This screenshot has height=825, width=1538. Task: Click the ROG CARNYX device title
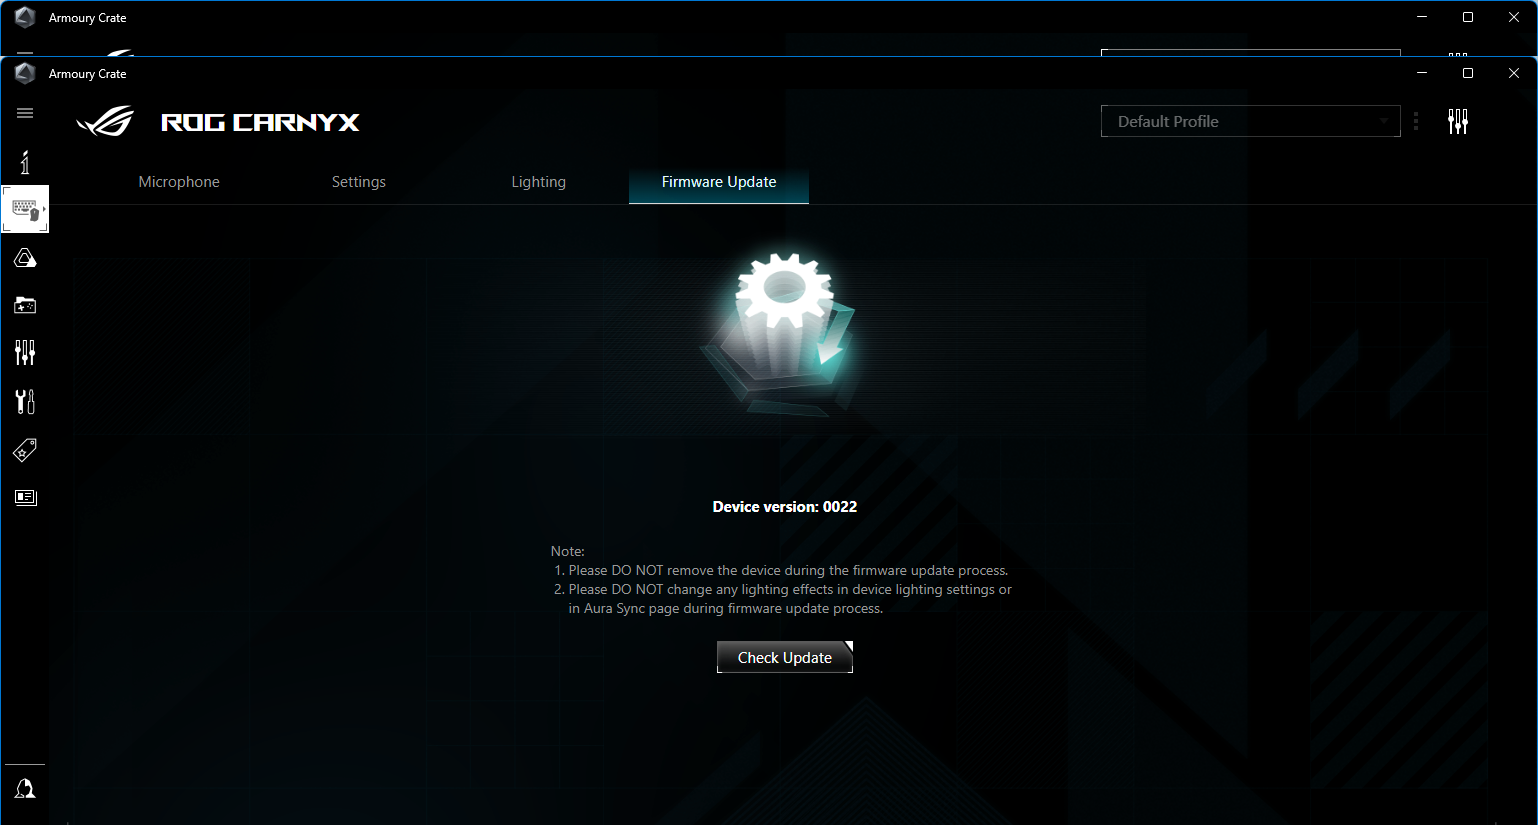[x=260, y=122]
